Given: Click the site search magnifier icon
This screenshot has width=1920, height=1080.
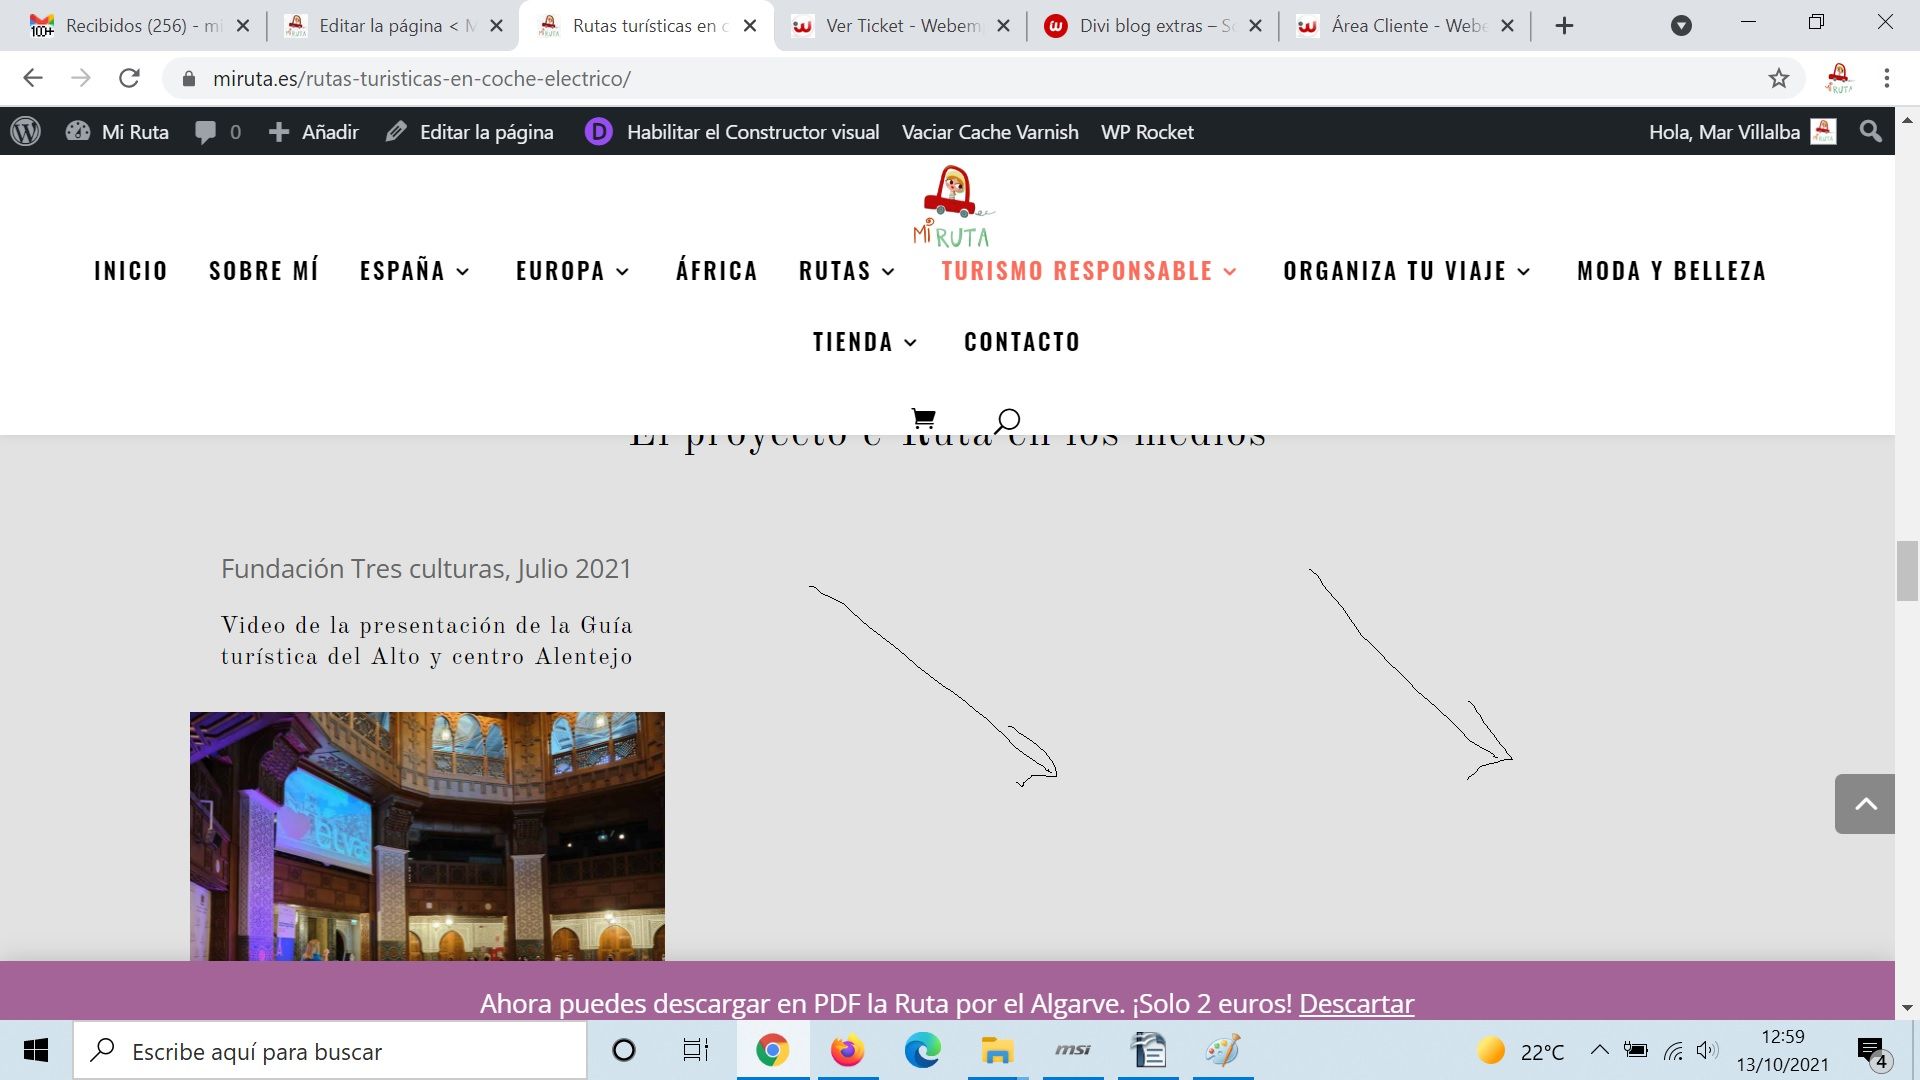Looking at the screenshot, I should [x=1007, y=420].
